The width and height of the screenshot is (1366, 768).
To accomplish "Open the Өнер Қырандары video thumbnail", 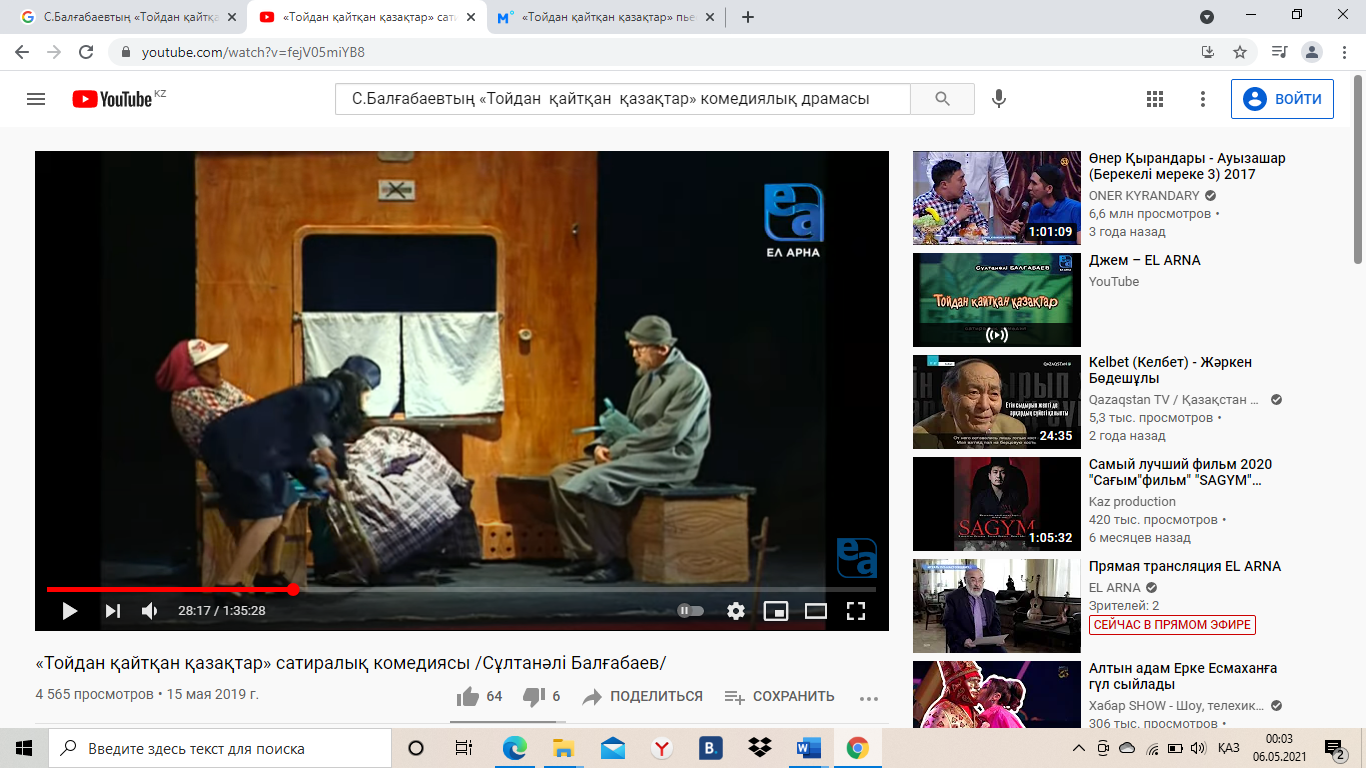I will pyautogui.click(x=997, y=198).
